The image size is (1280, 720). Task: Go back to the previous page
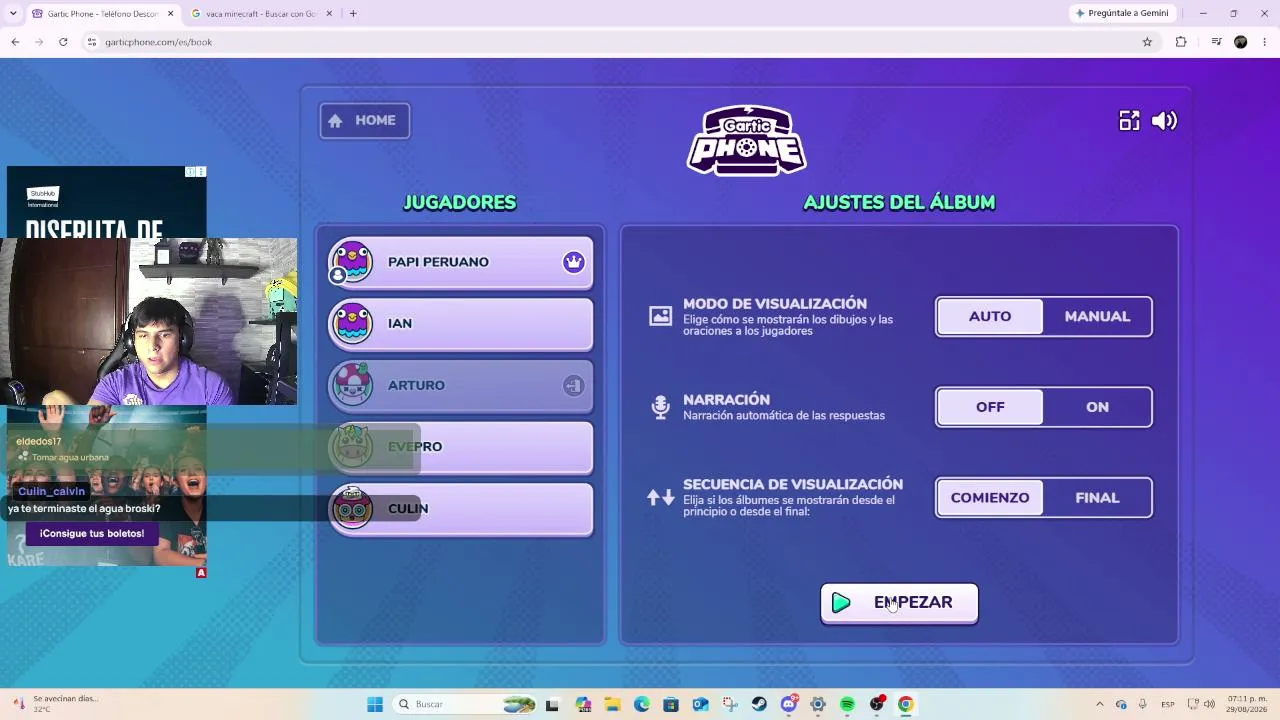[15, 42]
